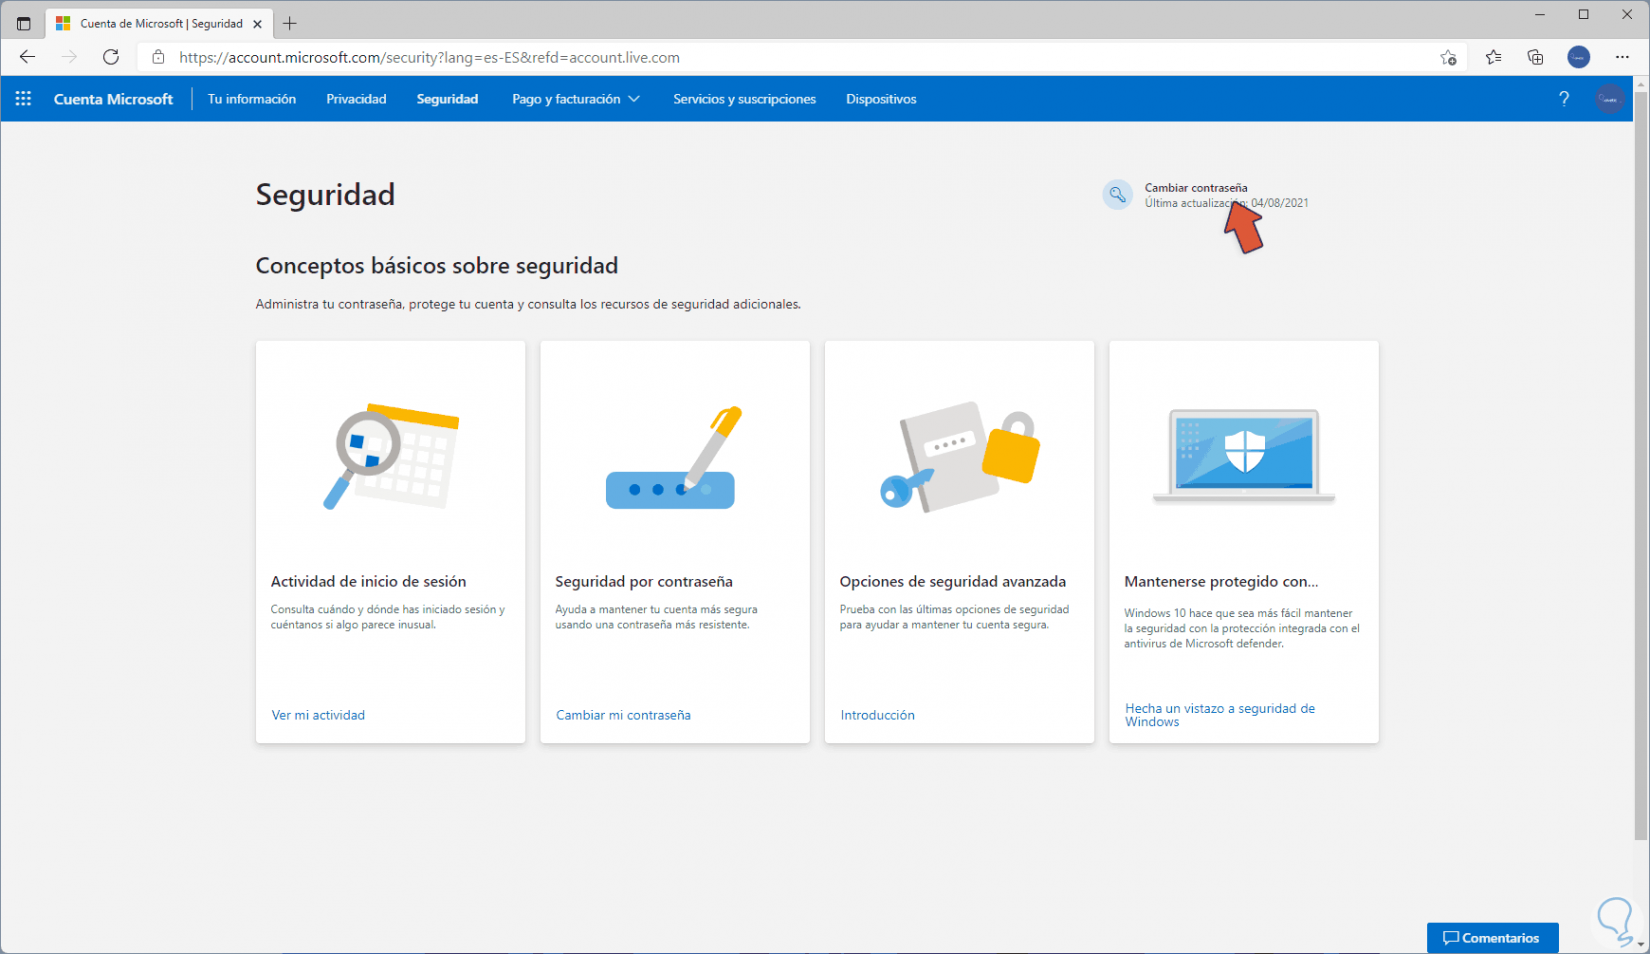
Task: Click Cambiar mi contraseña link
Action: tap(623, 715)
